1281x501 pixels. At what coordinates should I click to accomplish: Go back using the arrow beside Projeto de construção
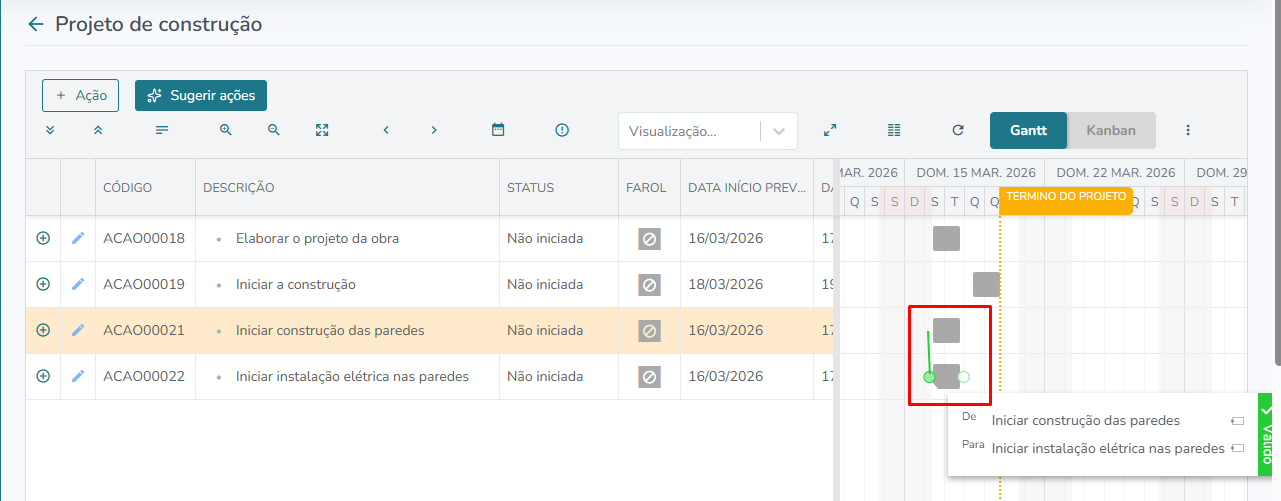[x=36, y=24]
